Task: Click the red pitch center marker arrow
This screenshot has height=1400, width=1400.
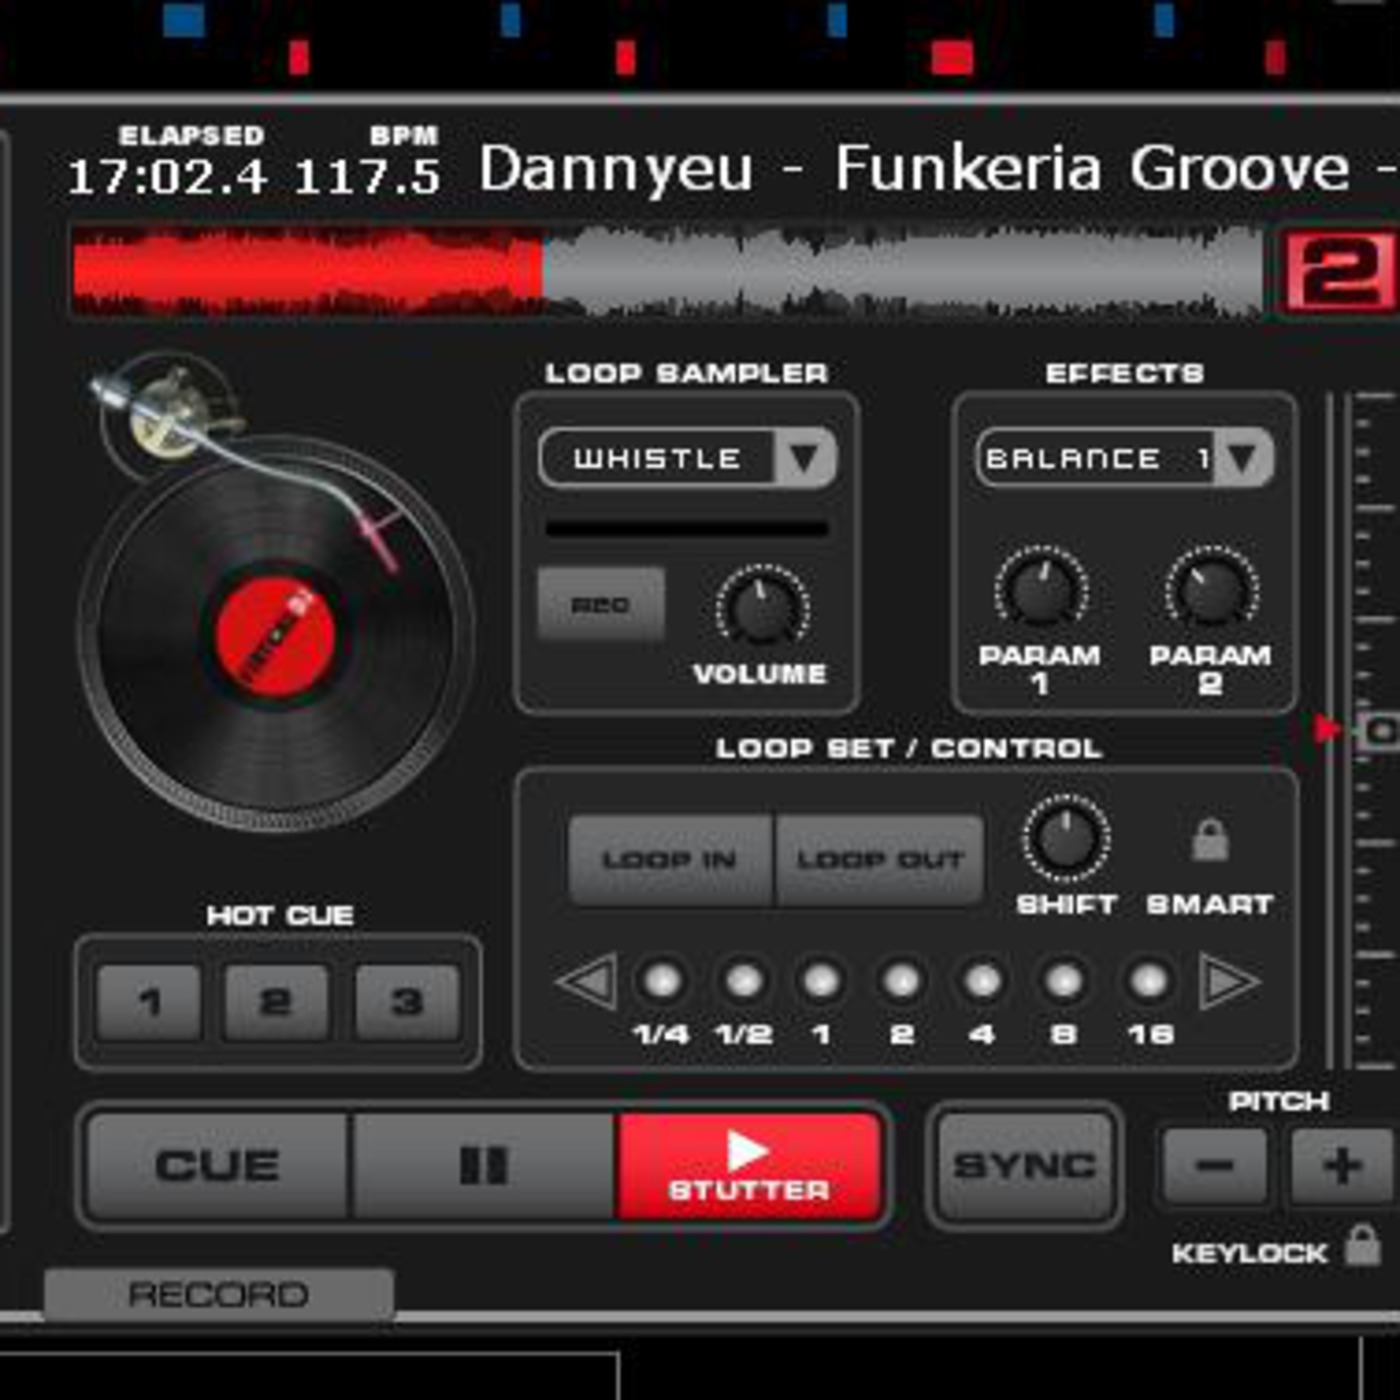Action: (1327, 729)
